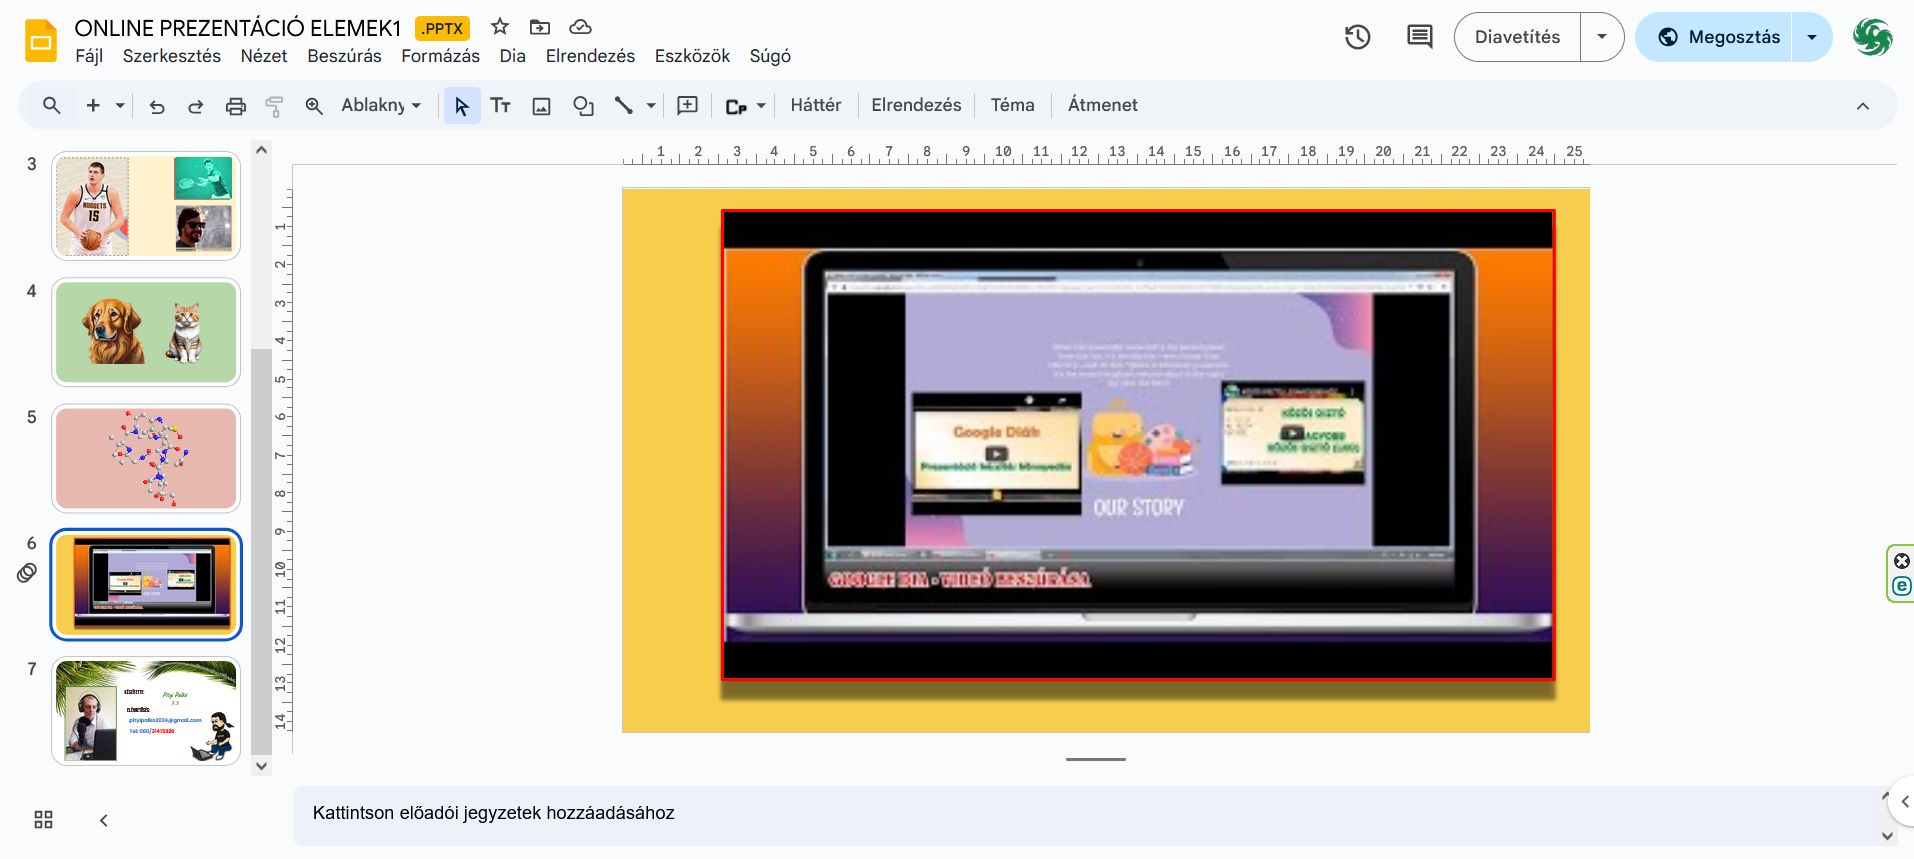Image resolution: width=1914 pixels, height=859 pixels.
Task: Open the Súgó menu
Action: [x=770, y=56]
